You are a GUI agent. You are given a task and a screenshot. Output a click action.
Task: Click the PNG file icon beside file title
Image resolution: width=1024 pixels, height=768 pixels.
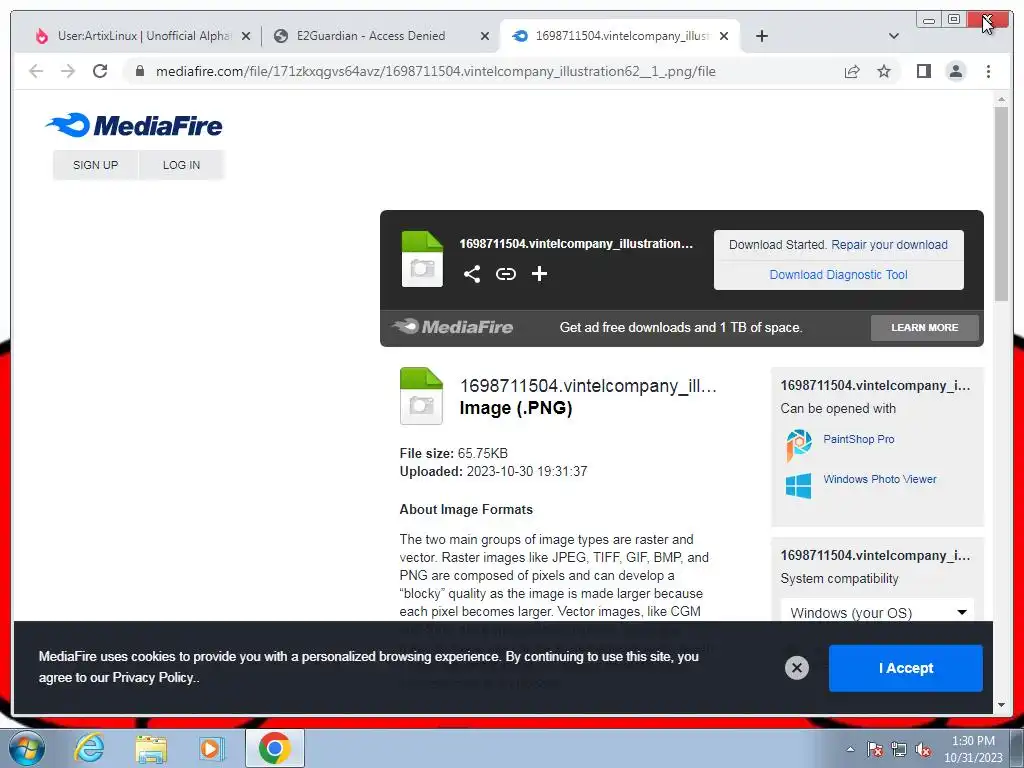421,396
